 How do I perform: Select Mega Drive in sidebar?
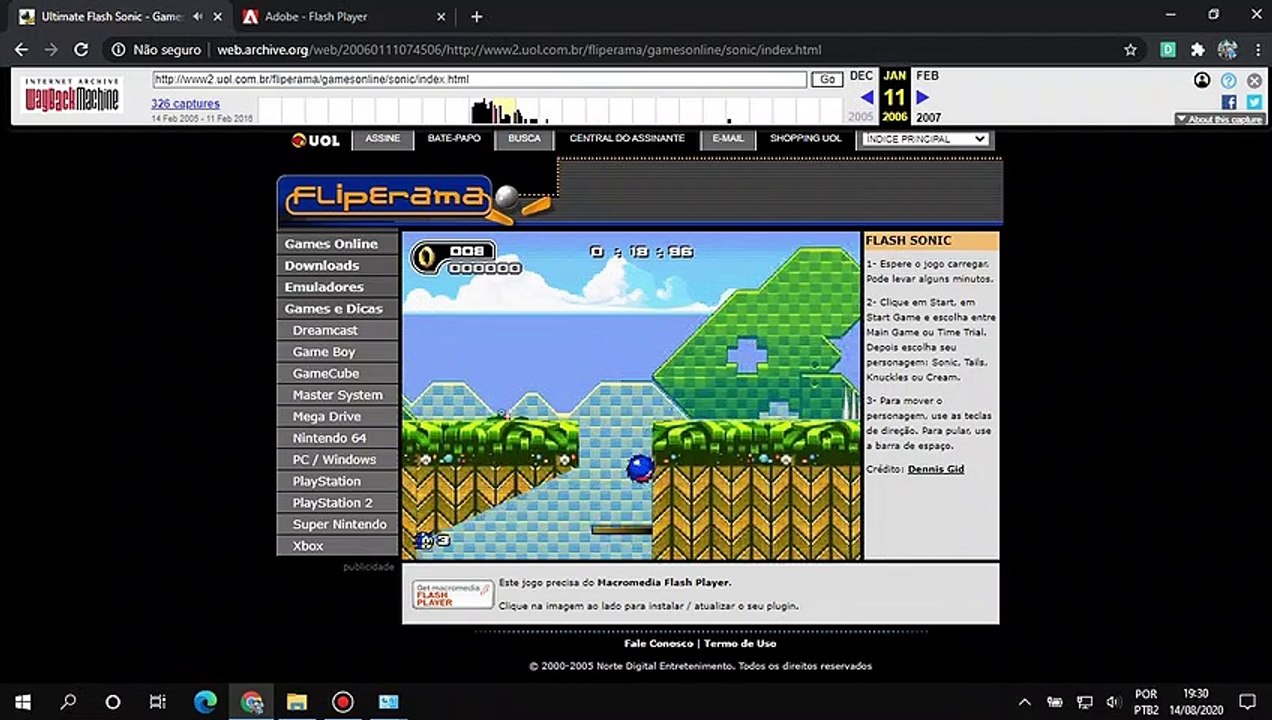(337, 416)
